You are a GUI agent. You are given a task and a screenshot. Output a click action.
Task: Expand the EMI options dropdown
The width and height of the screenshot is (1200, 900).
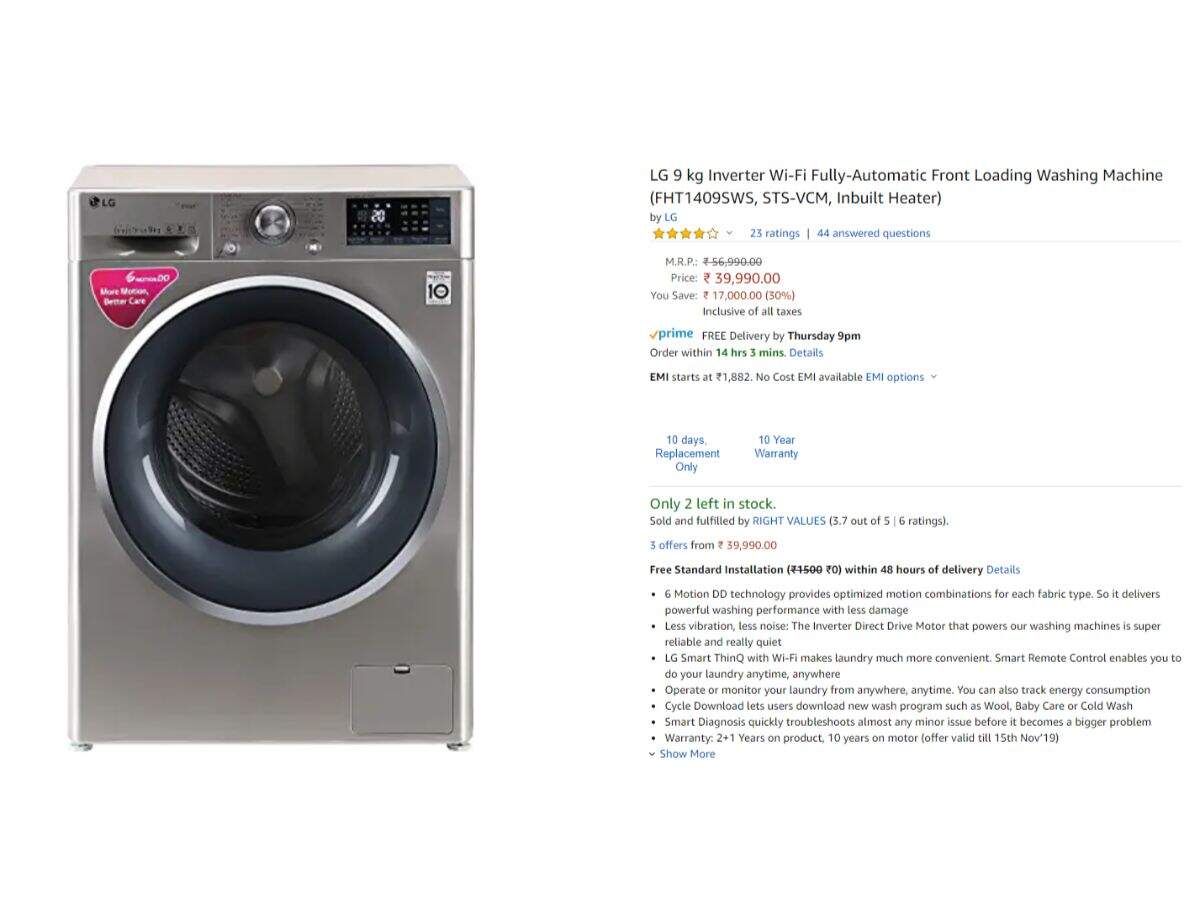[x=901, y=377]
